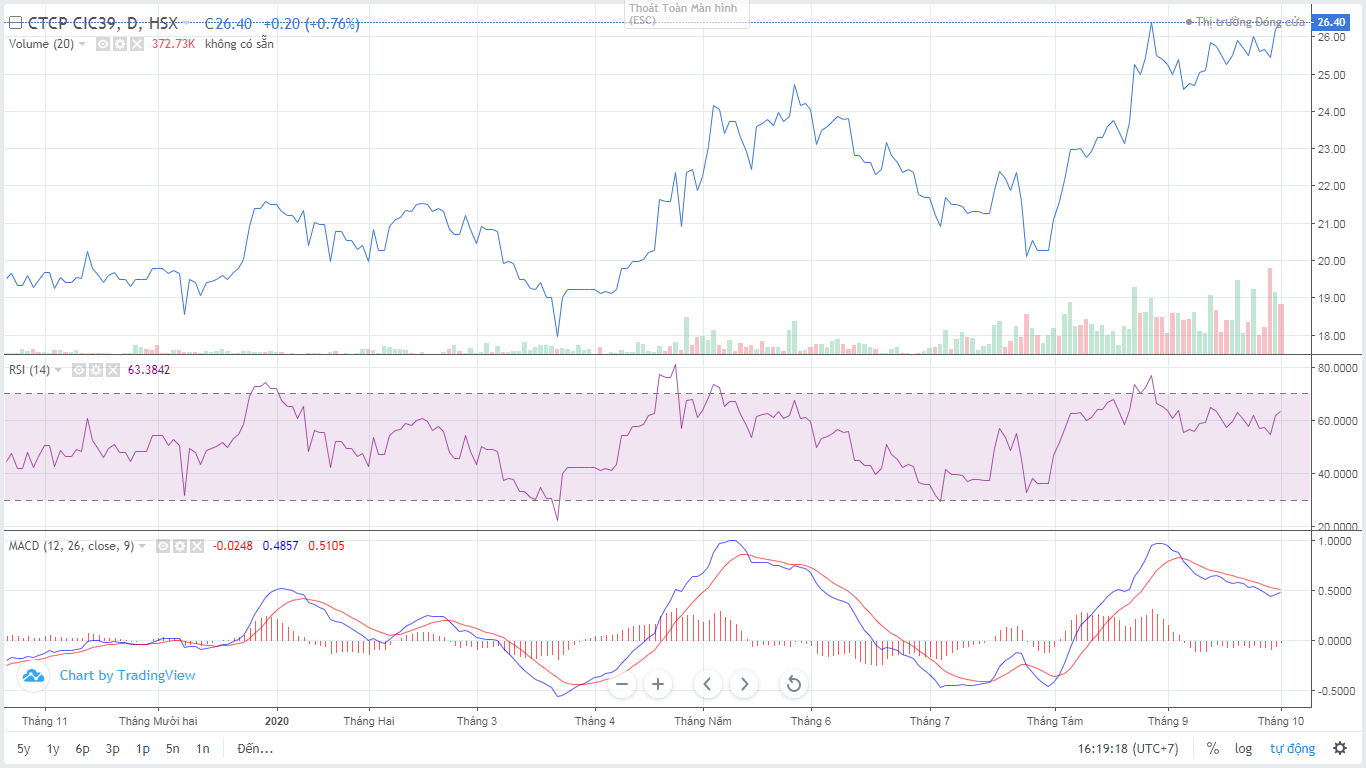
Task: Click the MACD line value 0.4857
Action: click(280, 546)
